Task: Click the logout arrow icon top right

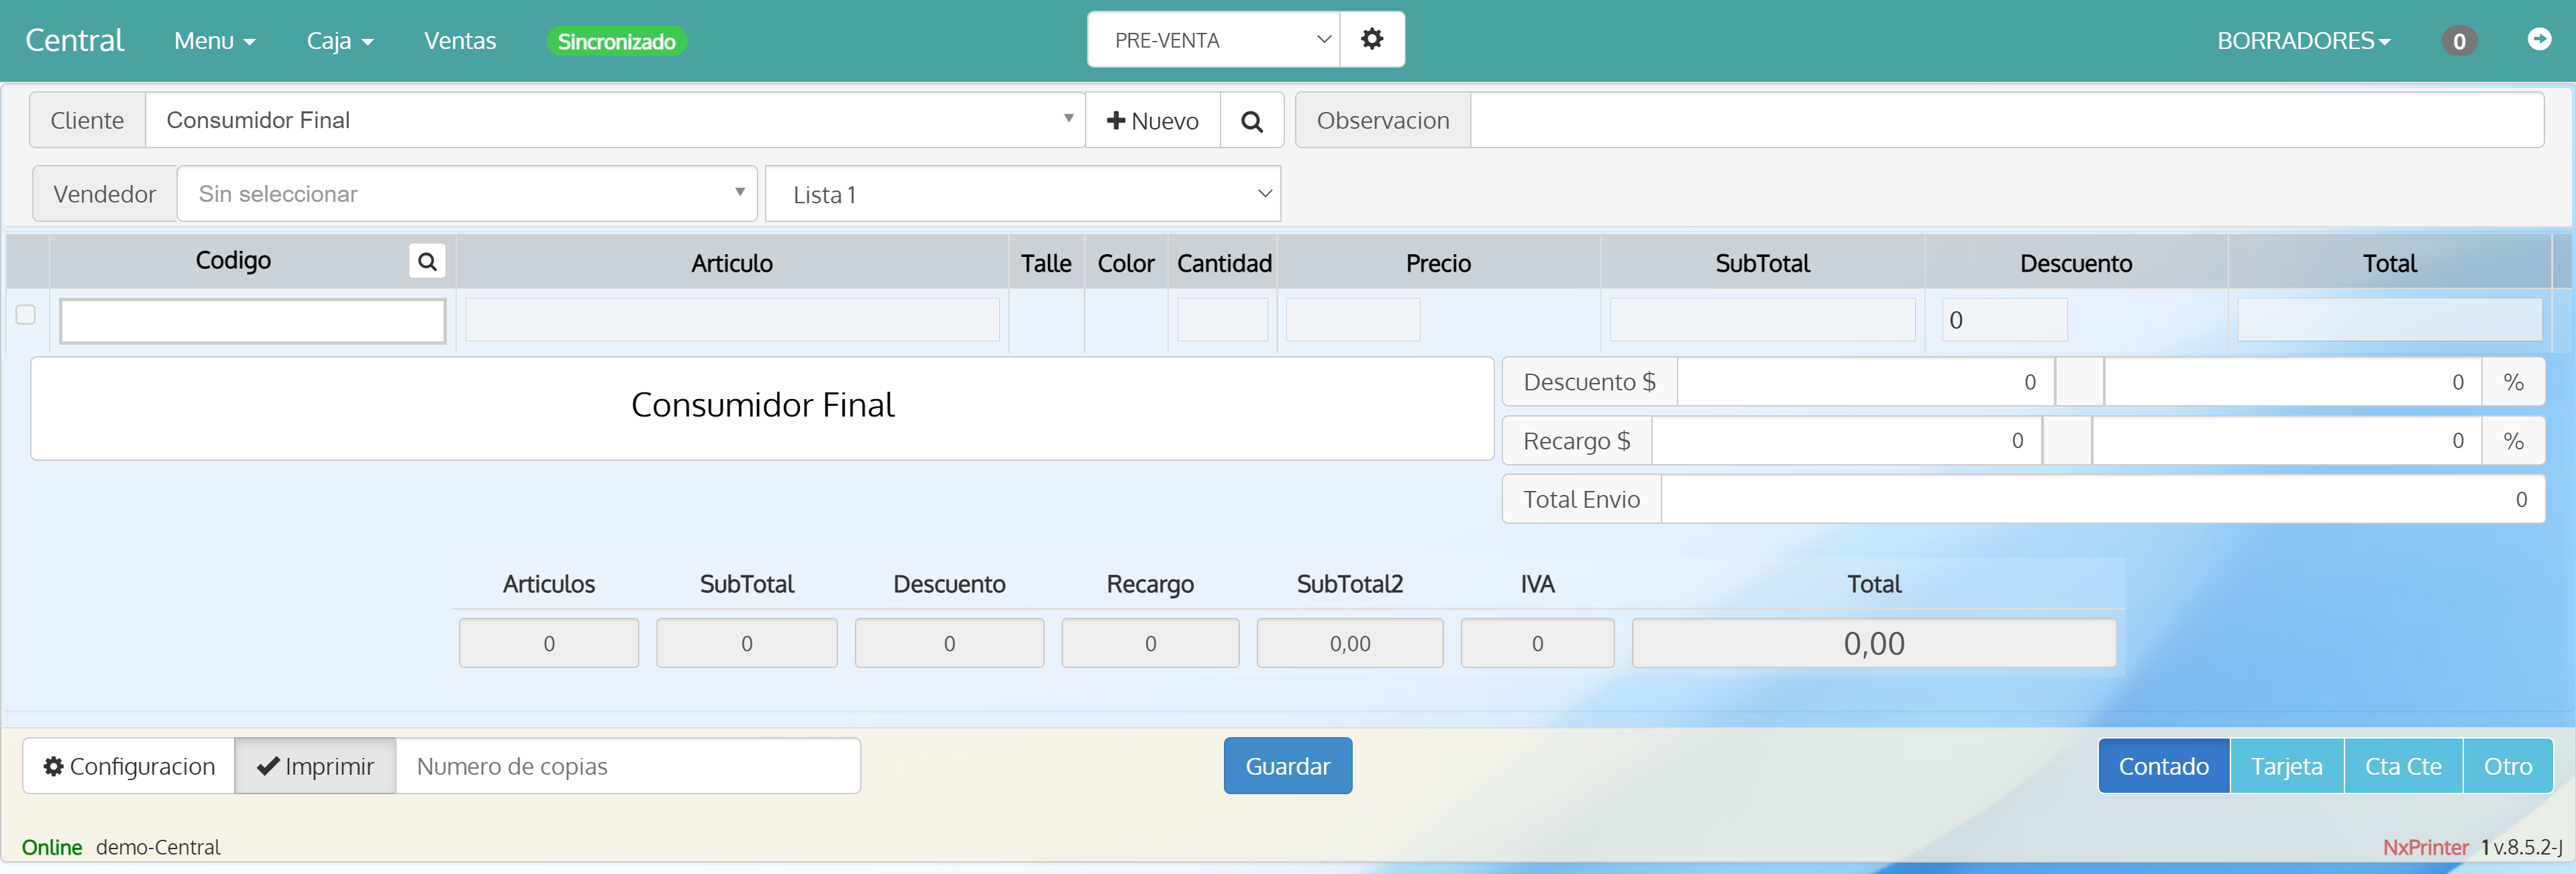Action: point(2540,40)
